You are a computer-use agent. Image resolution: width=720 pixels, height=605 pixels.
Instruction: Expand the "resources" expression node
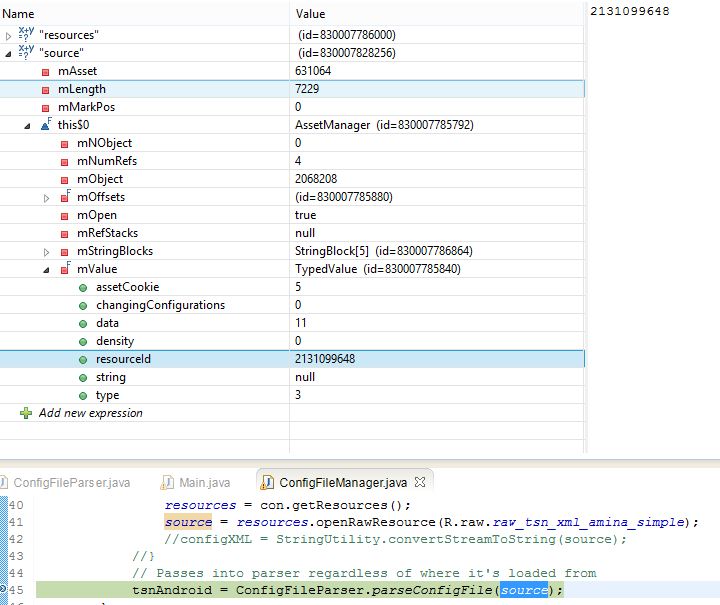pyautogui.click(x=8, y=36)
